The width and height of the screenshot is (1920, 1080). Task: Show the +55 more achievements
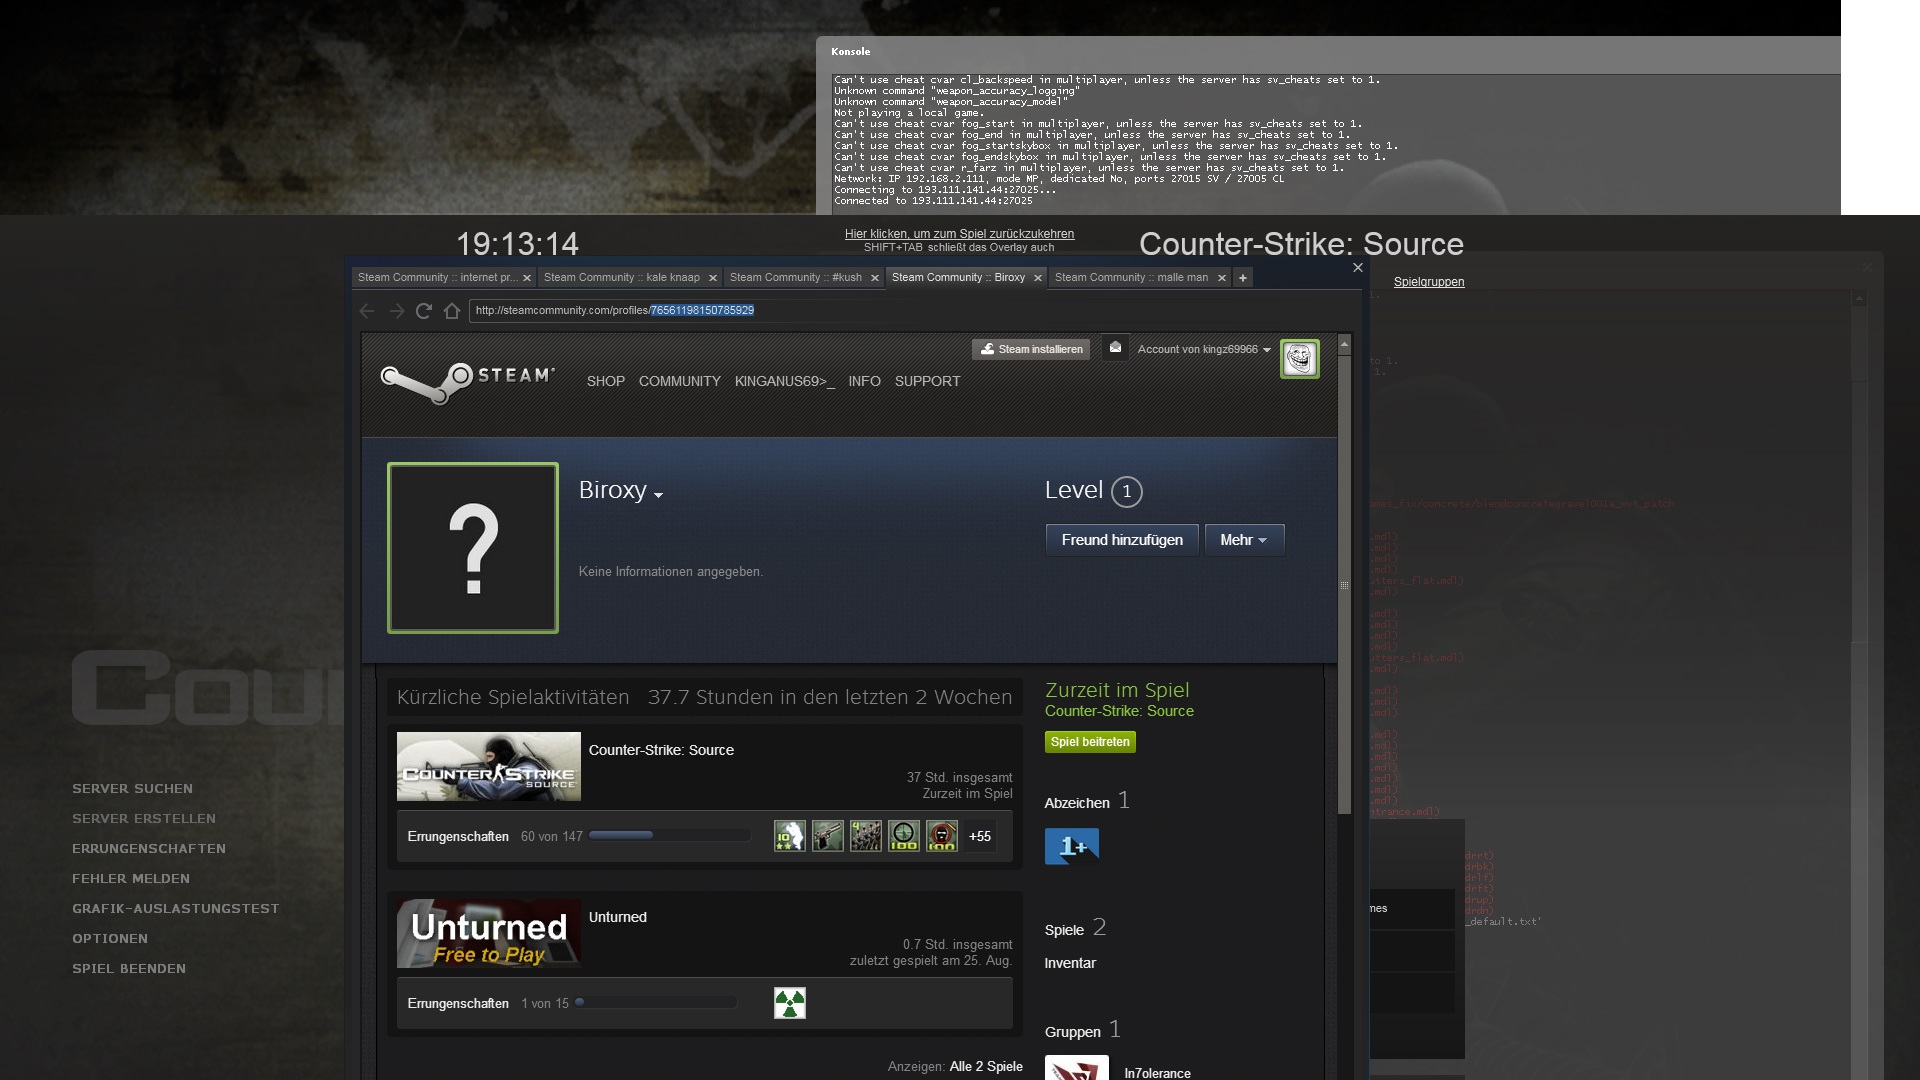980,836
